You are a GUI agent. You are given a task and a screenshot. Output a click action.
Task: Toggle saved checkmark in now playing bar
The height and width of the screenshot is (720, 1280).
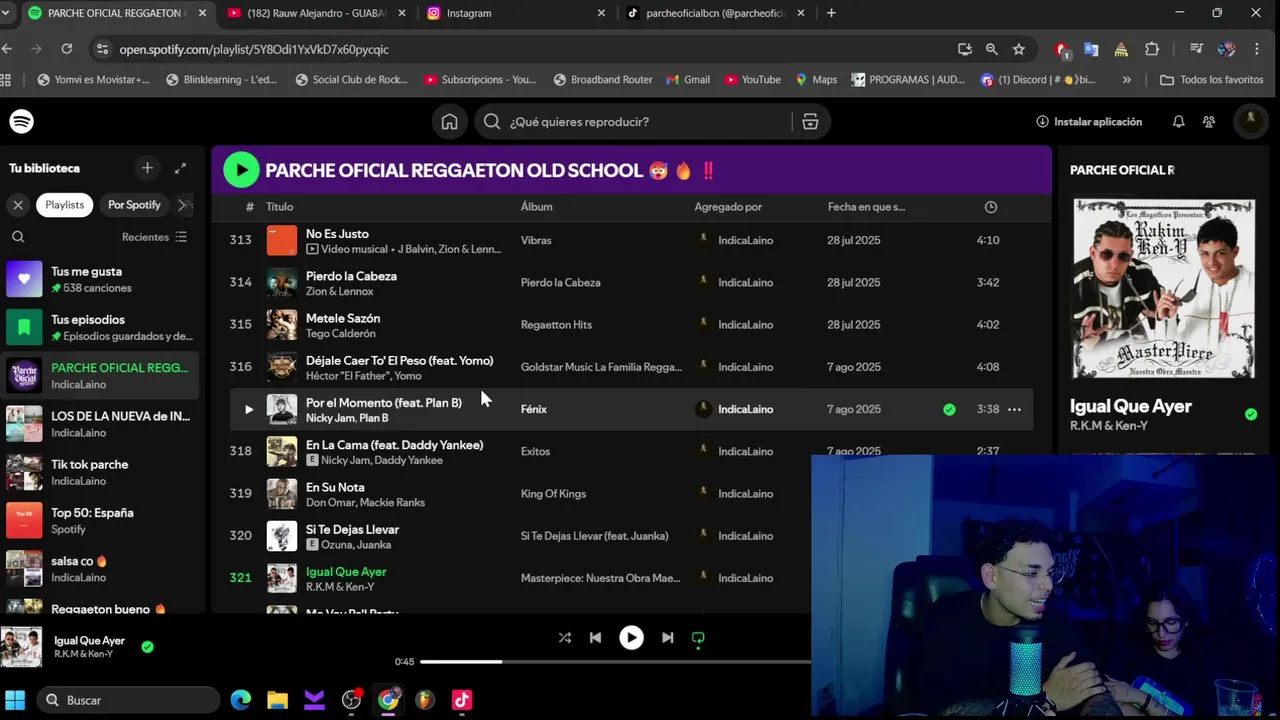147,647
